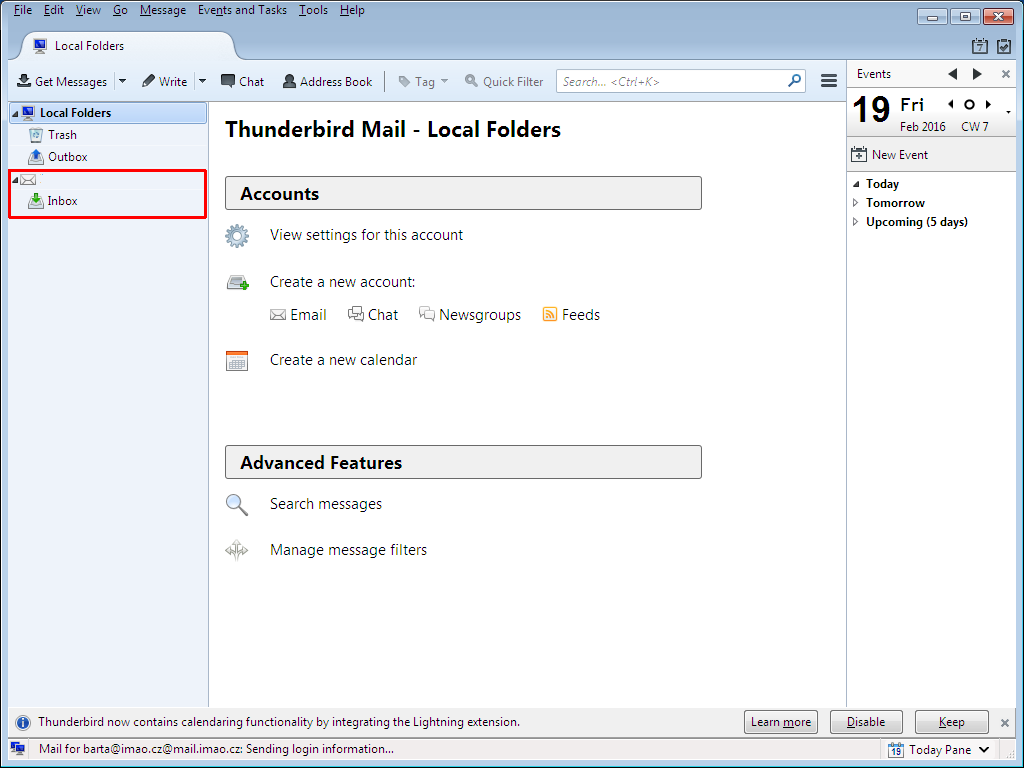Click Search messages link
The width and height of the screenshot is (1024, 768).
click(326, 504)
